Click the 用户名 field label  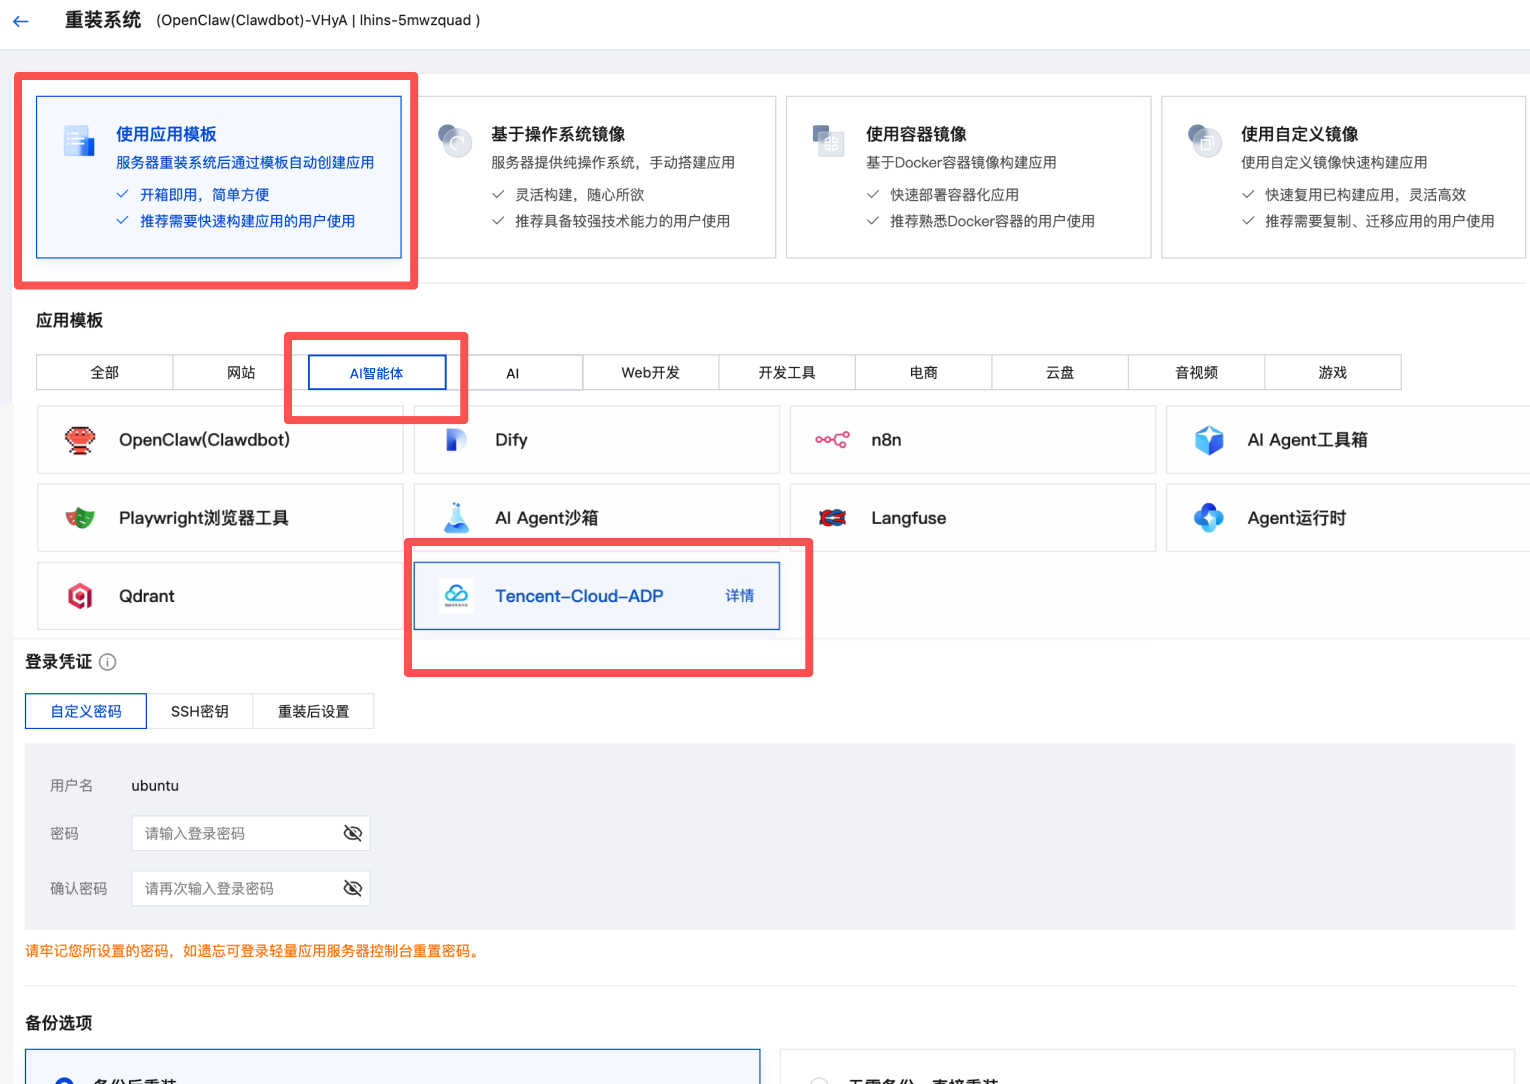72,786
